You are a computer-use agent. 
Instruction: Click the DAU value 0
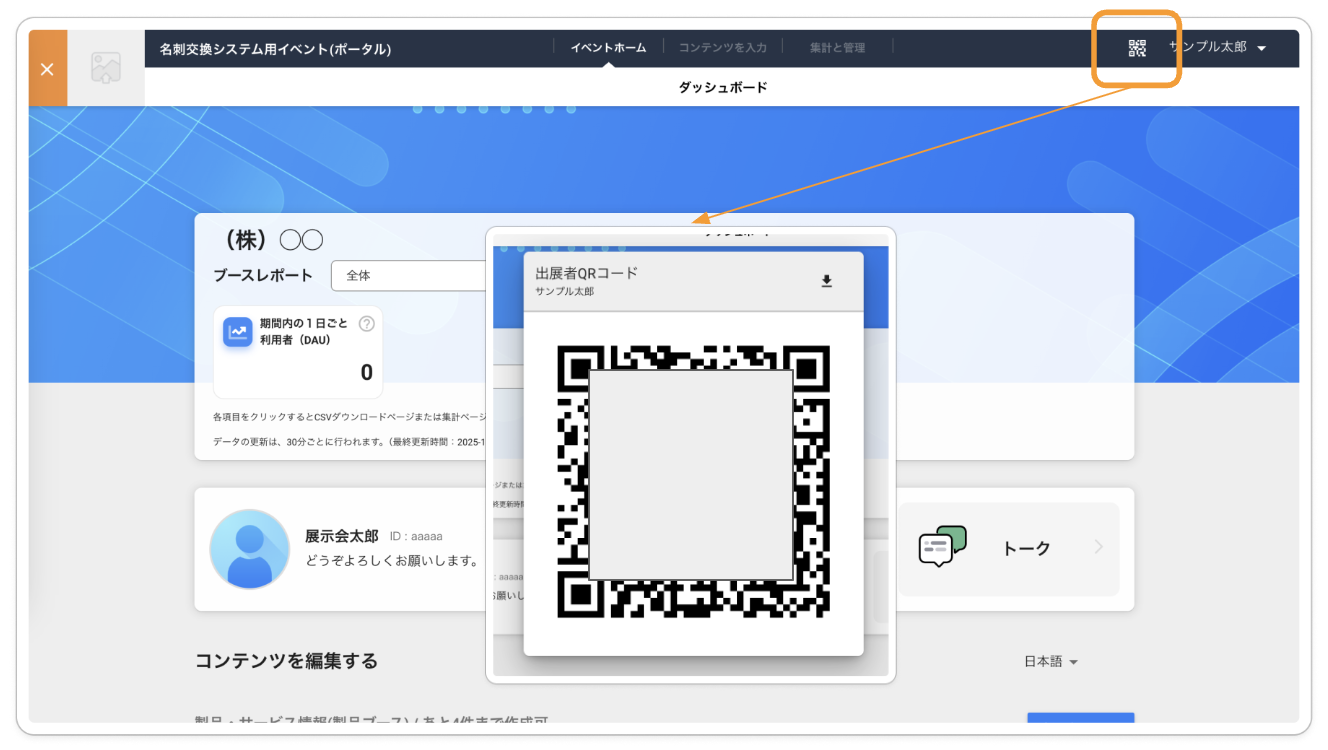click(366, 373)
